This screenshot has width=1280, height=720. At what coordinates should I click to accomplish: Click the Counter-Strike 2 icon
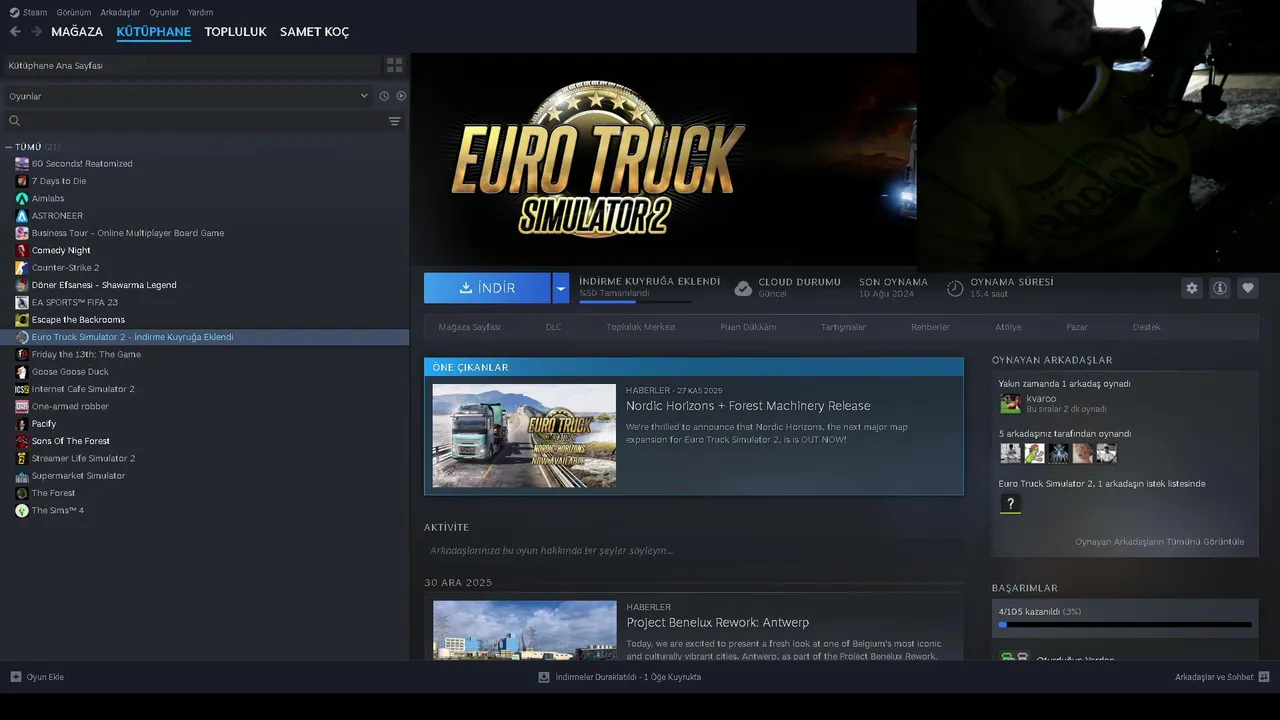22,268
